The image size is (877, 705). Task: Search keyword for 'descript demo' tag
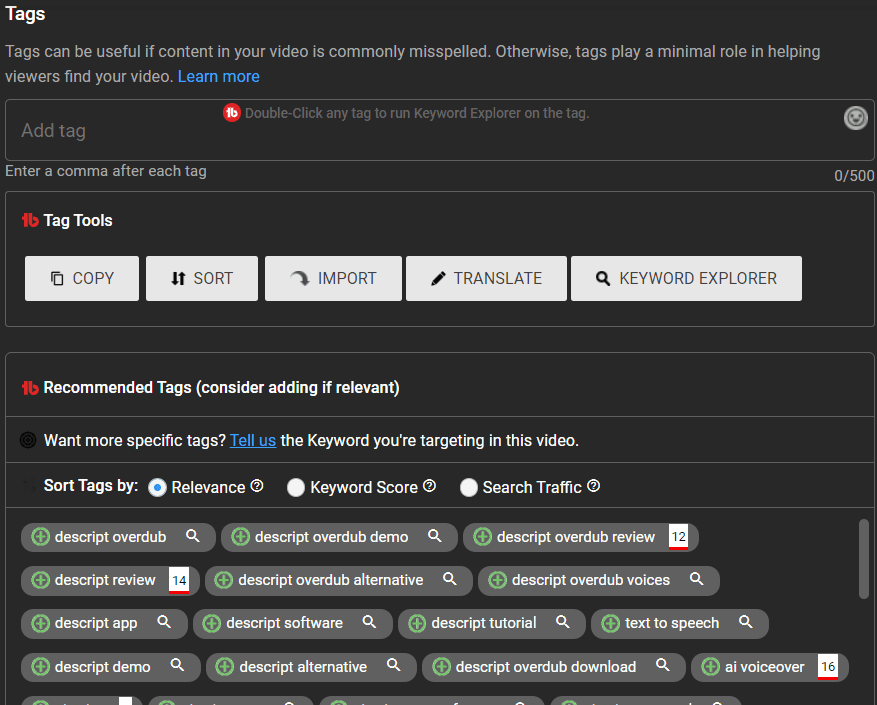coord(177,665)
